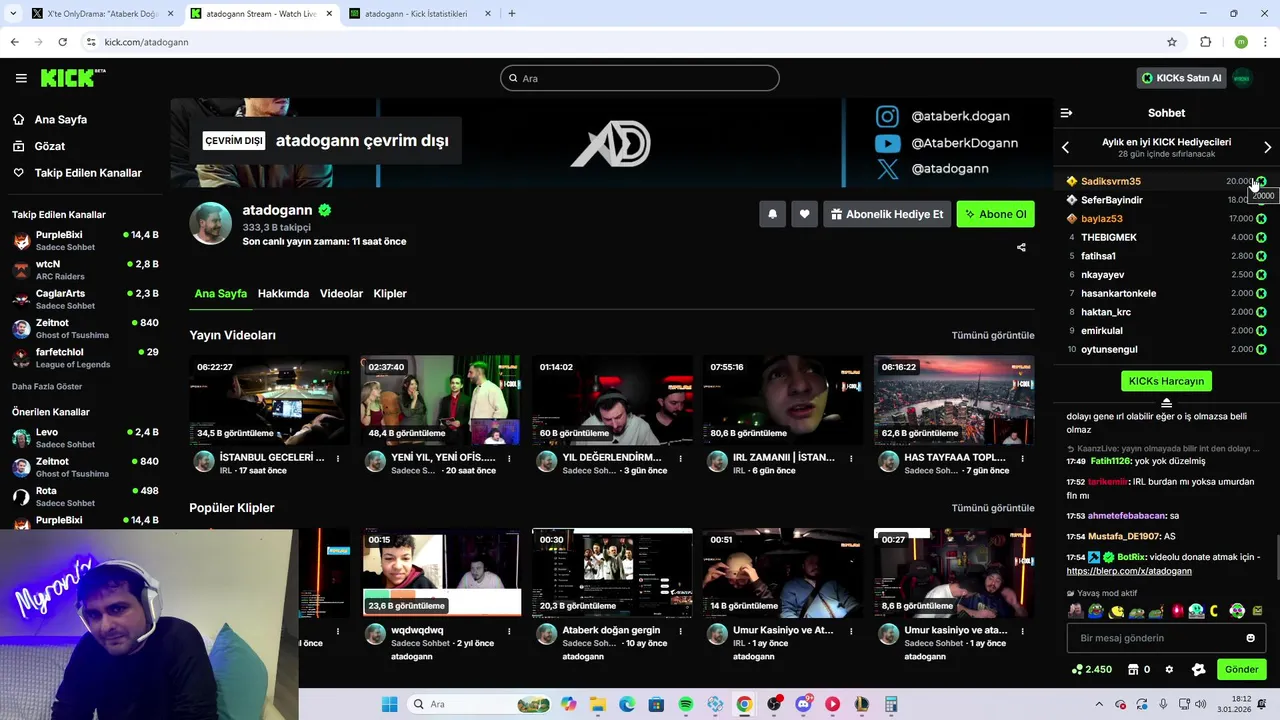Open the X link @atadogann
Screen dimensions: 1280x720
pos(933,169)
